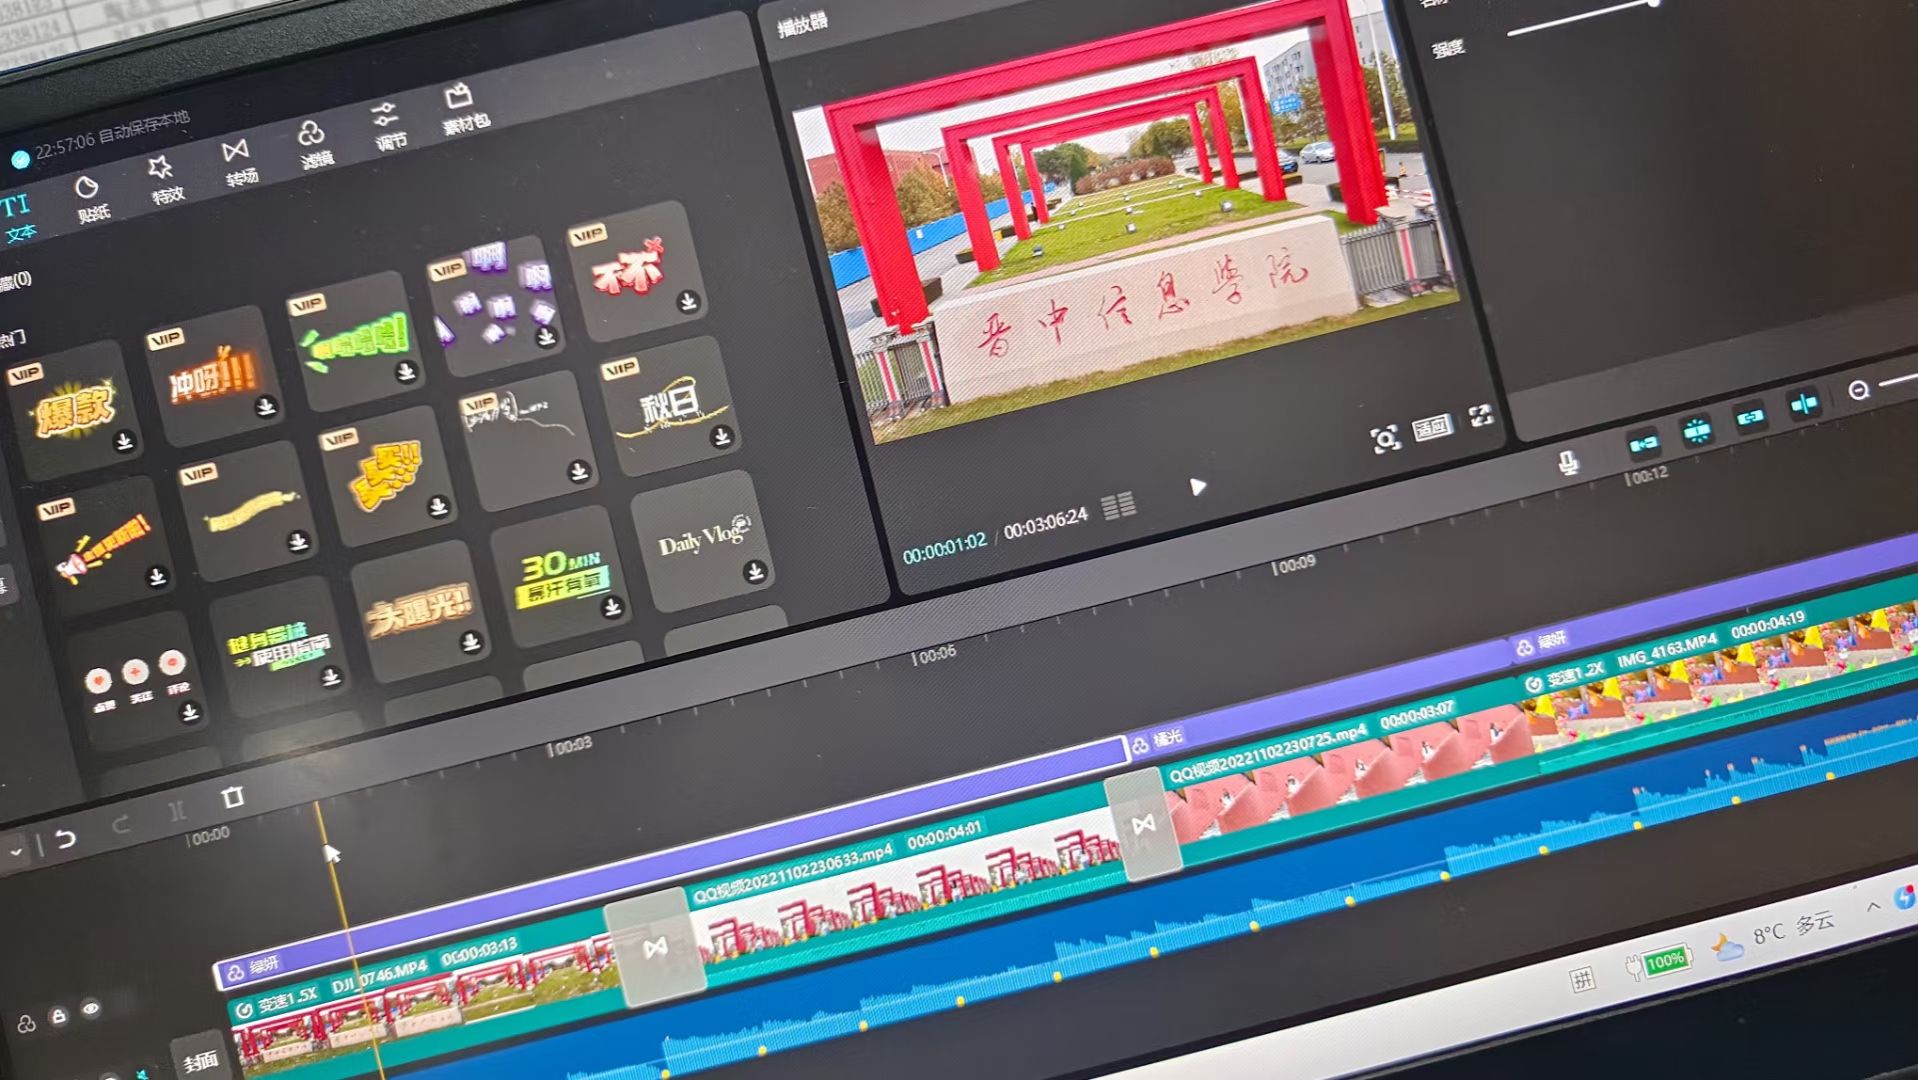1918x1080 pixels.
Task: Play the video in the player
Action: 1197,487
